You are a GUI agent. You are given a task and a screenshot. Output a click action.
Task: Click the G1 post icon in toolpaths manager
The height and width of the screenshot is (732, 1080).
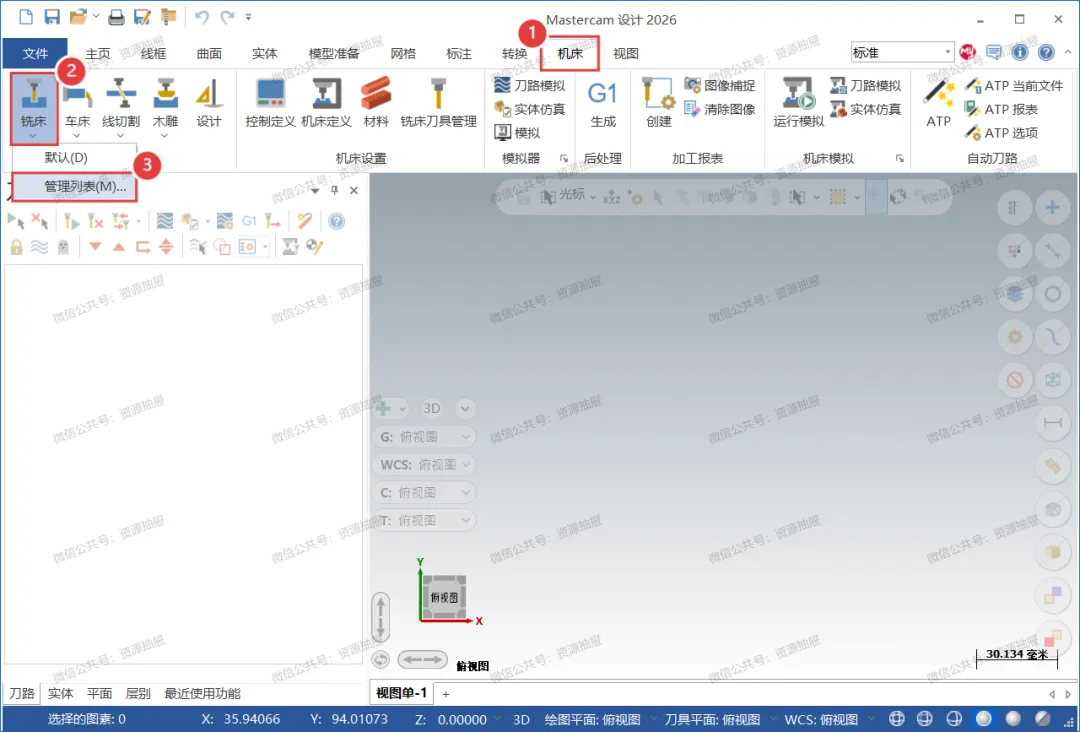tap(249, 221)
